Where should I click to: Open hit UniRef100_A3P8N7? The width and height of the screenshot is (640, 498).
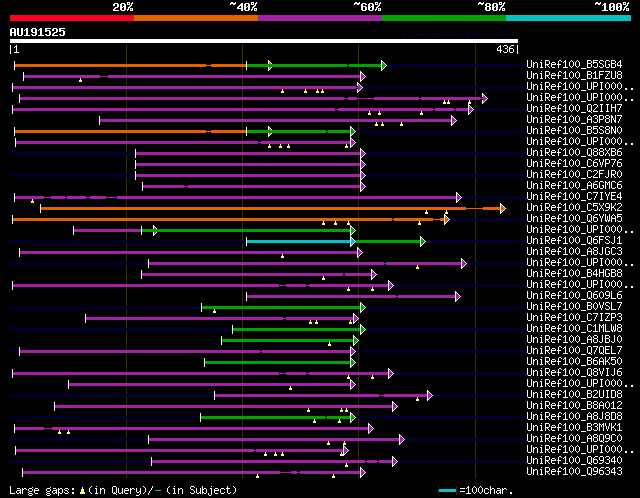coord(574,120)
